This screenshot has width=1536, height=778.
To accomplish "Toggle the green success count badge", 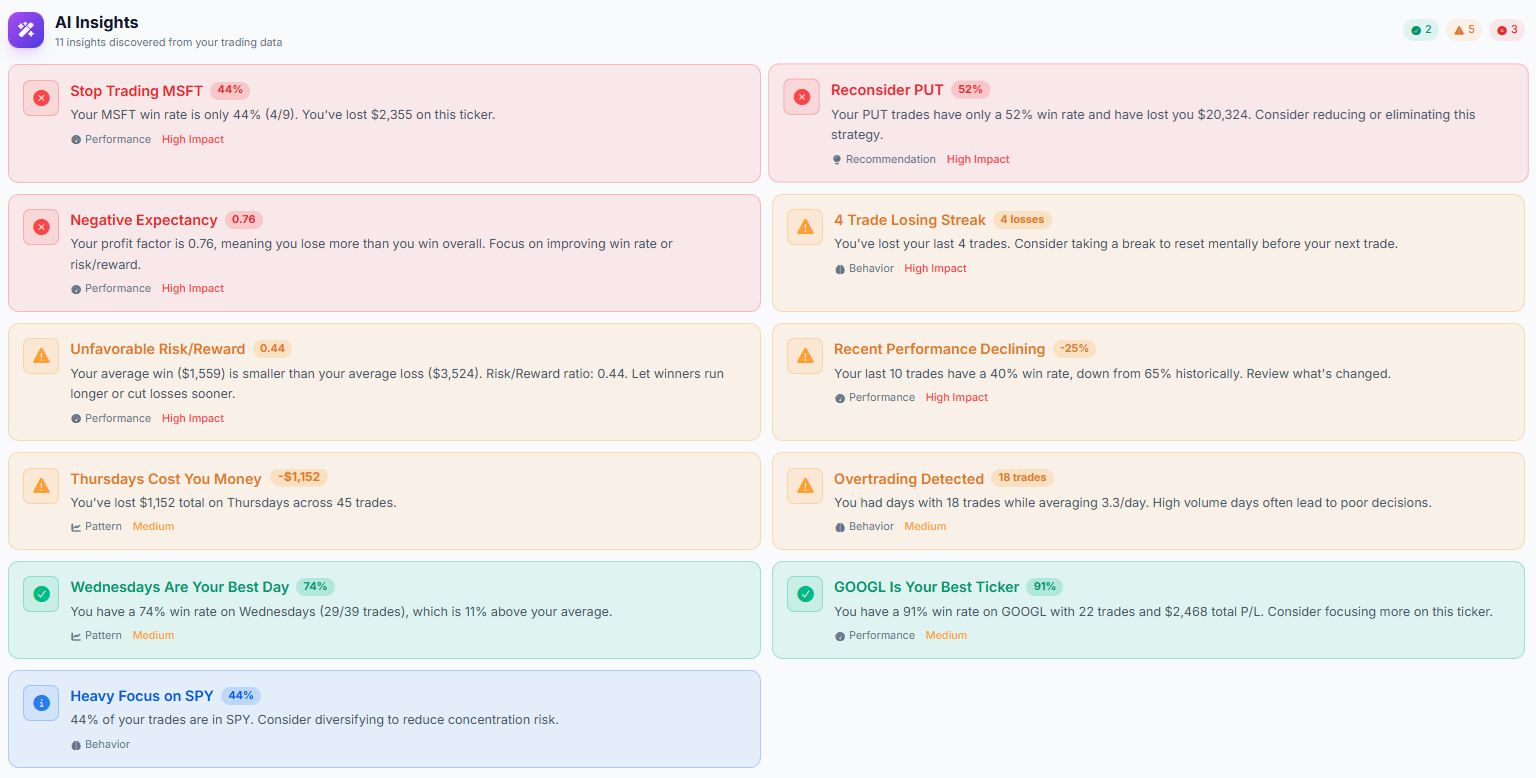I will [x=1421, y=29].
